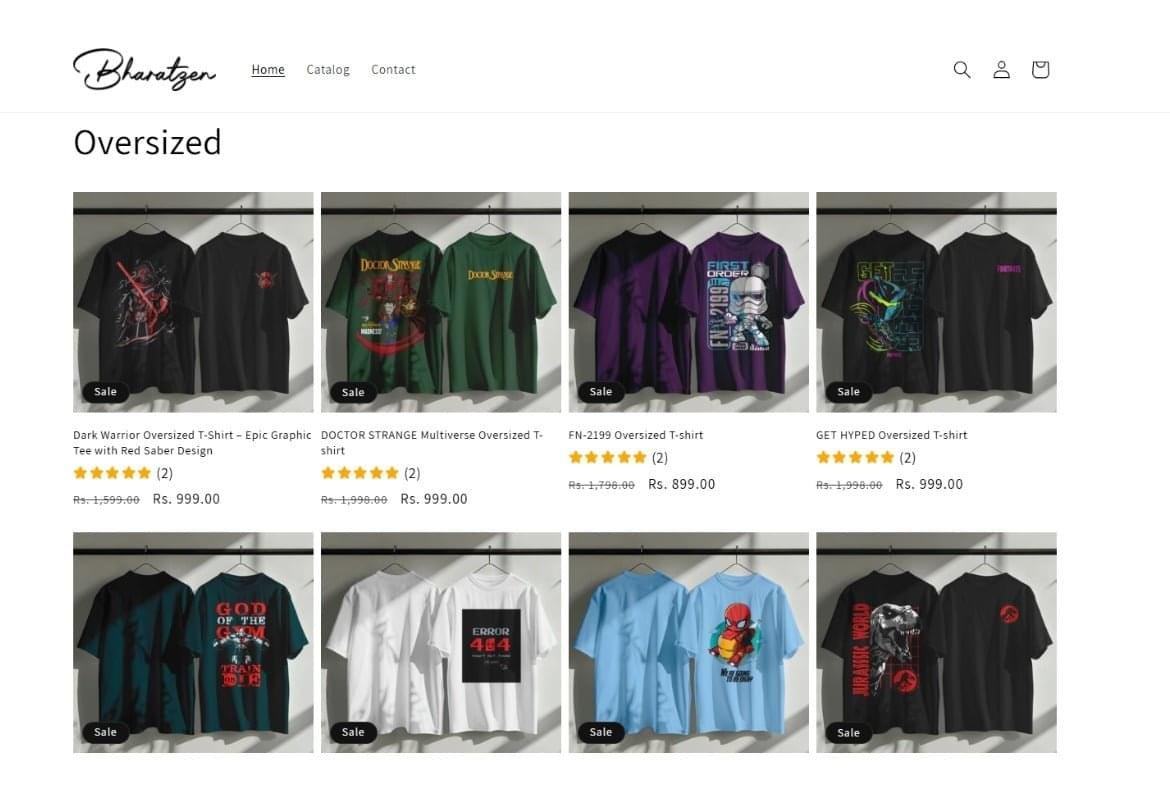This screenshot has width=1170, height=800.
Task: Click star rating under GET HYPED T-shirt
Action: coord(855,457)
